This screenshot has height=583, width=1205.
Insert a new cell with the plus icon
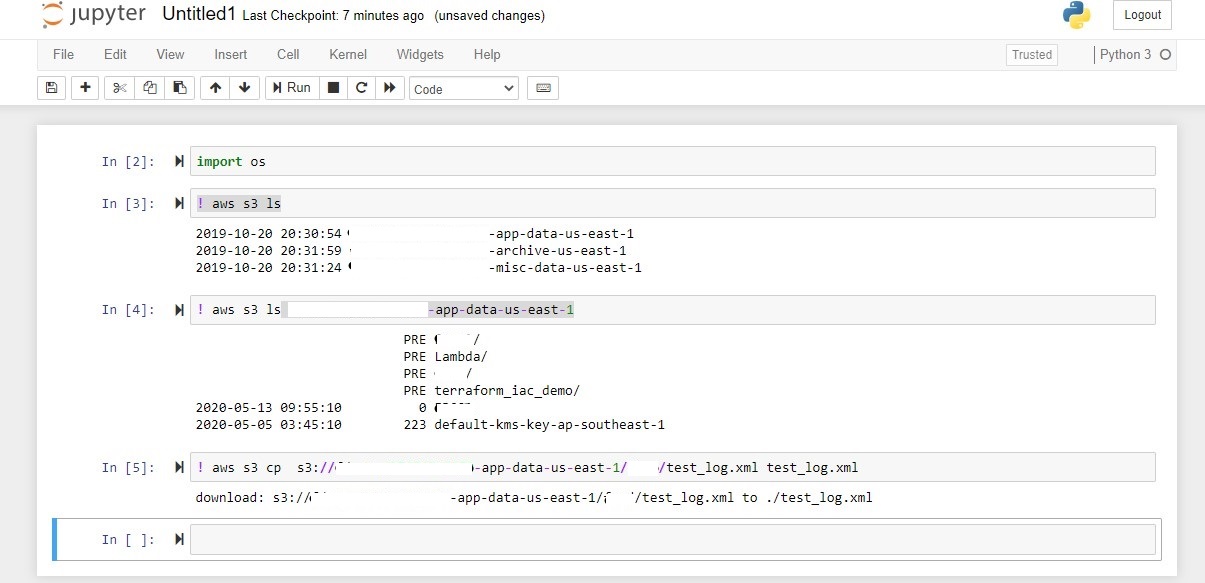tap(85, 88)
